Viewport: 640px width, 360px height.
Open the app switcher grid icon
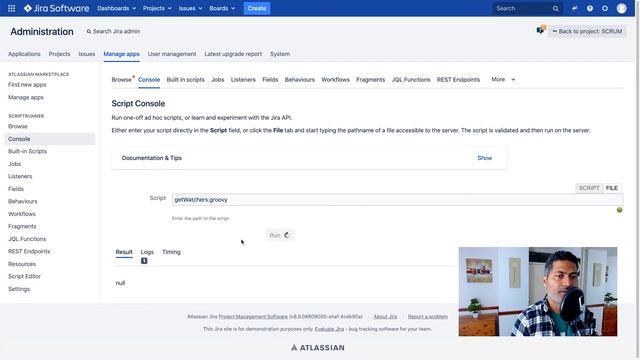(x=11, y=8)
